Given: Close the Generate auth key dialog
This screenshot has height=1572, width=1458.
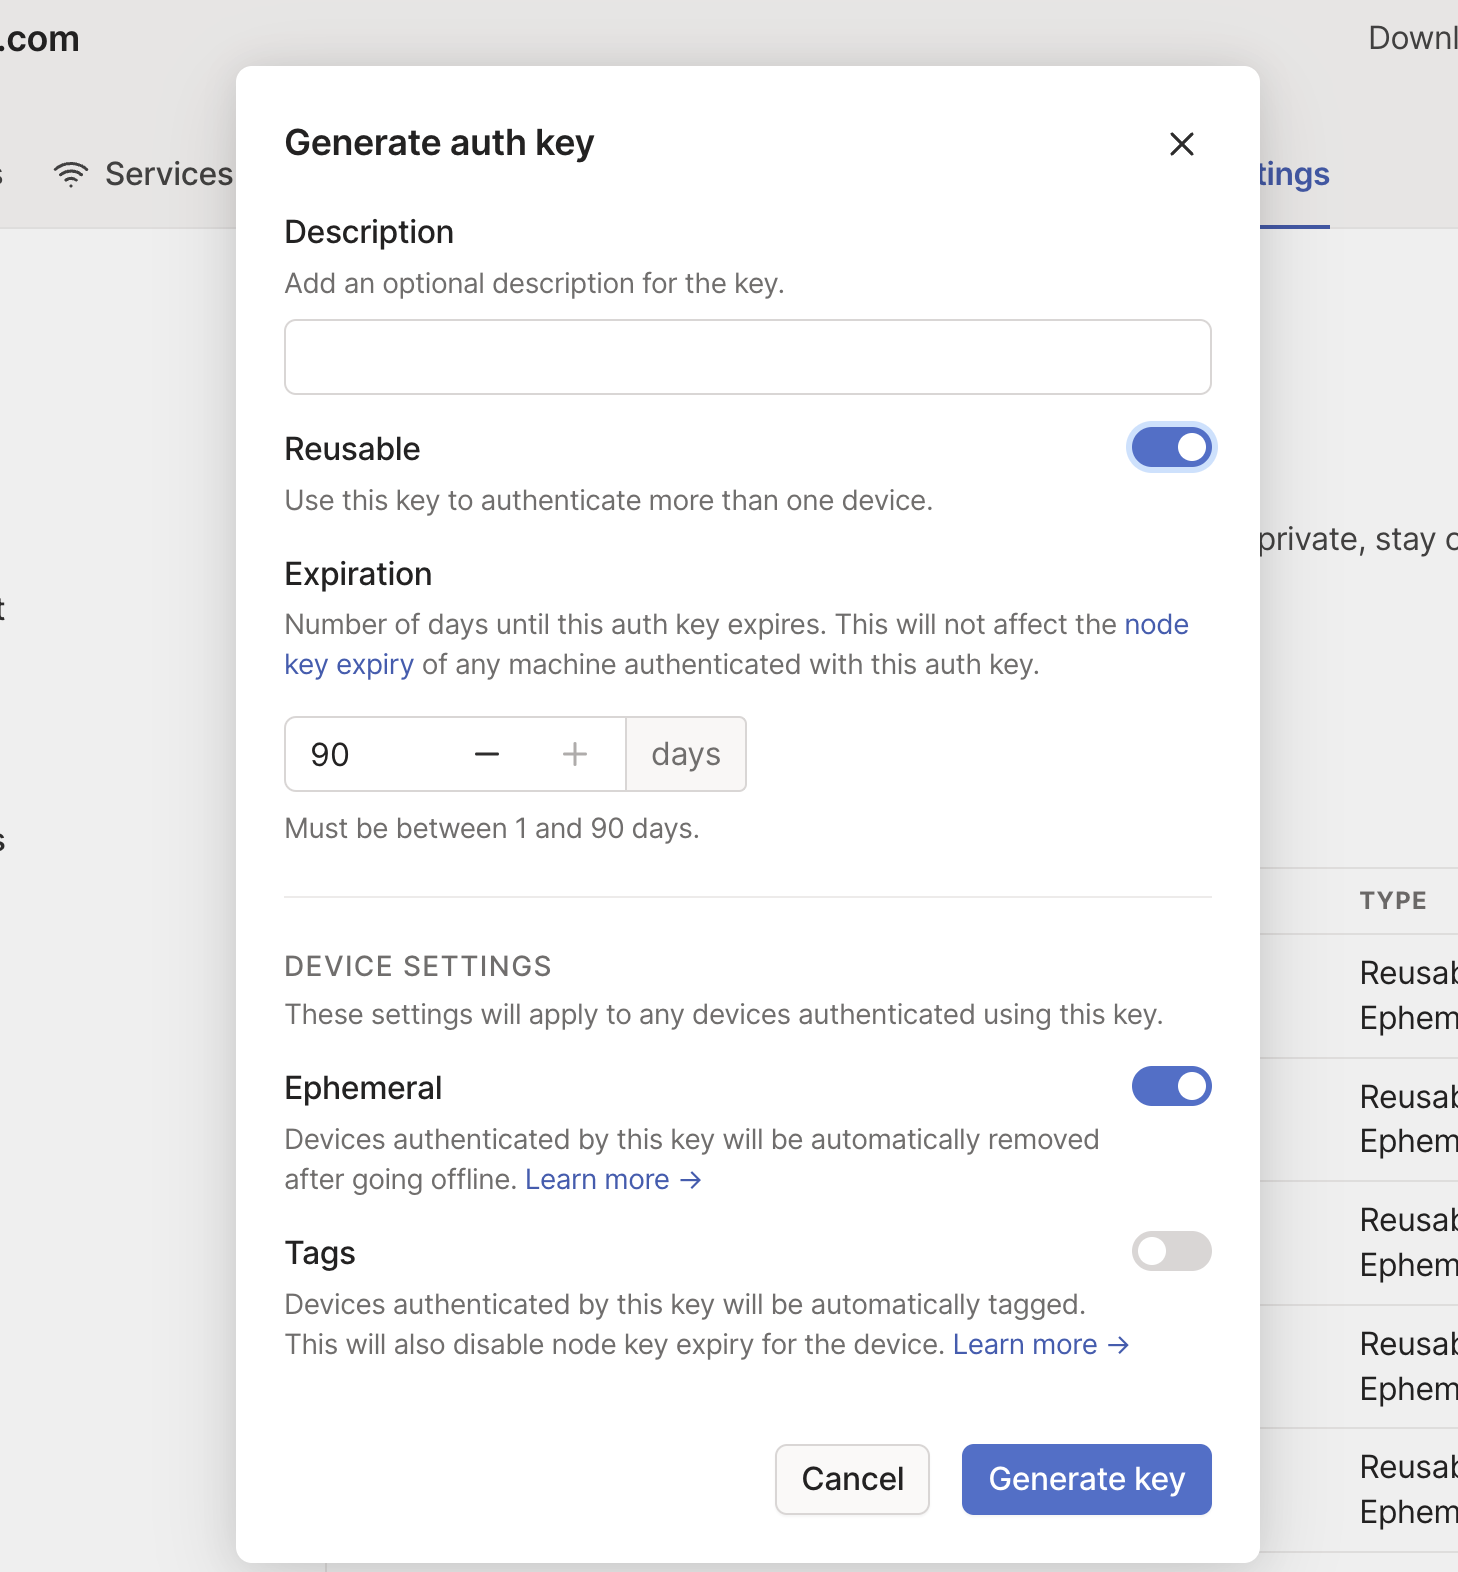Looking at the screenshot, I should [x=1181, y=144].
